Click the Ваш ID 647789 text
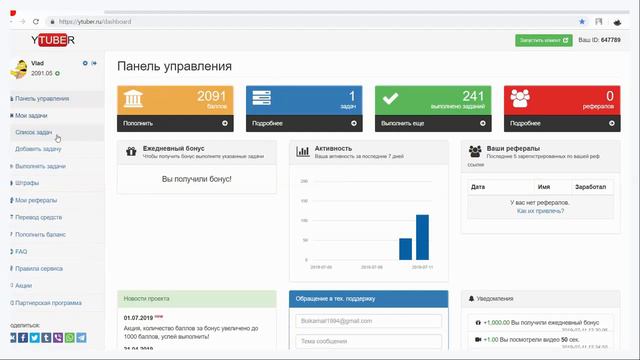The width and height of the screenshot is (640, 360). pos(599,40)
